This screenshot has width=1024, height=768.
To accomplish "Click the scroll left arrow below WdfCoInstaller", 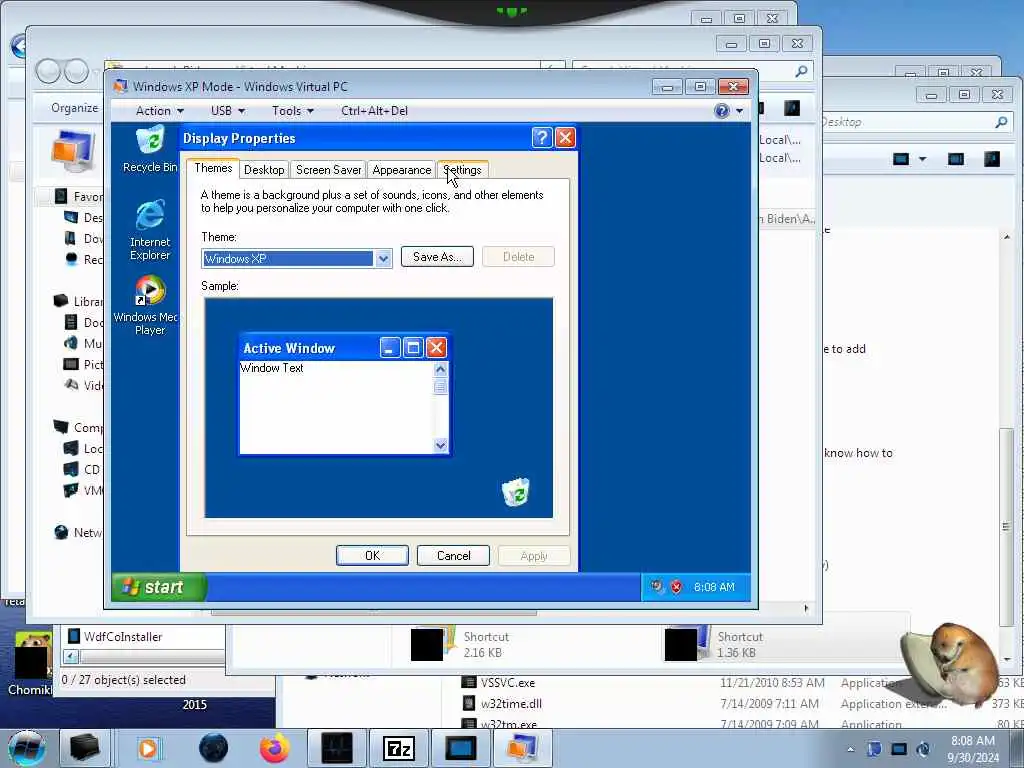I will [71, 656].
